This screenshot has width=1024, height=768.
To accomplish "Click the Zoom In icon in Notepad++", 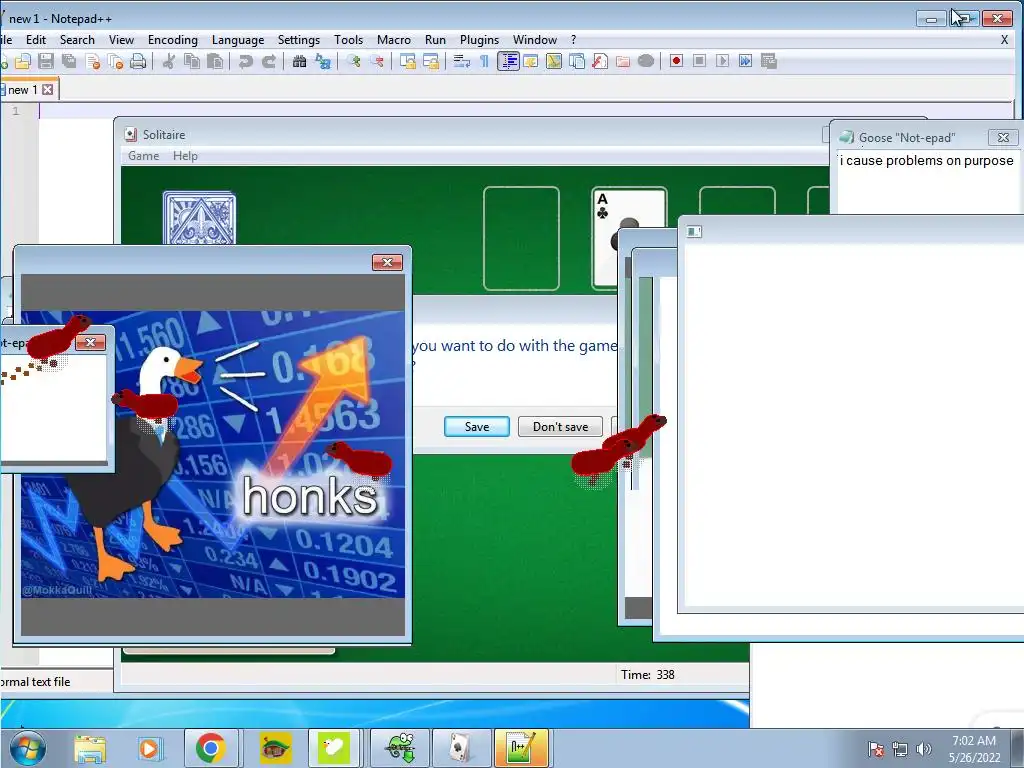I will (353, 61).
